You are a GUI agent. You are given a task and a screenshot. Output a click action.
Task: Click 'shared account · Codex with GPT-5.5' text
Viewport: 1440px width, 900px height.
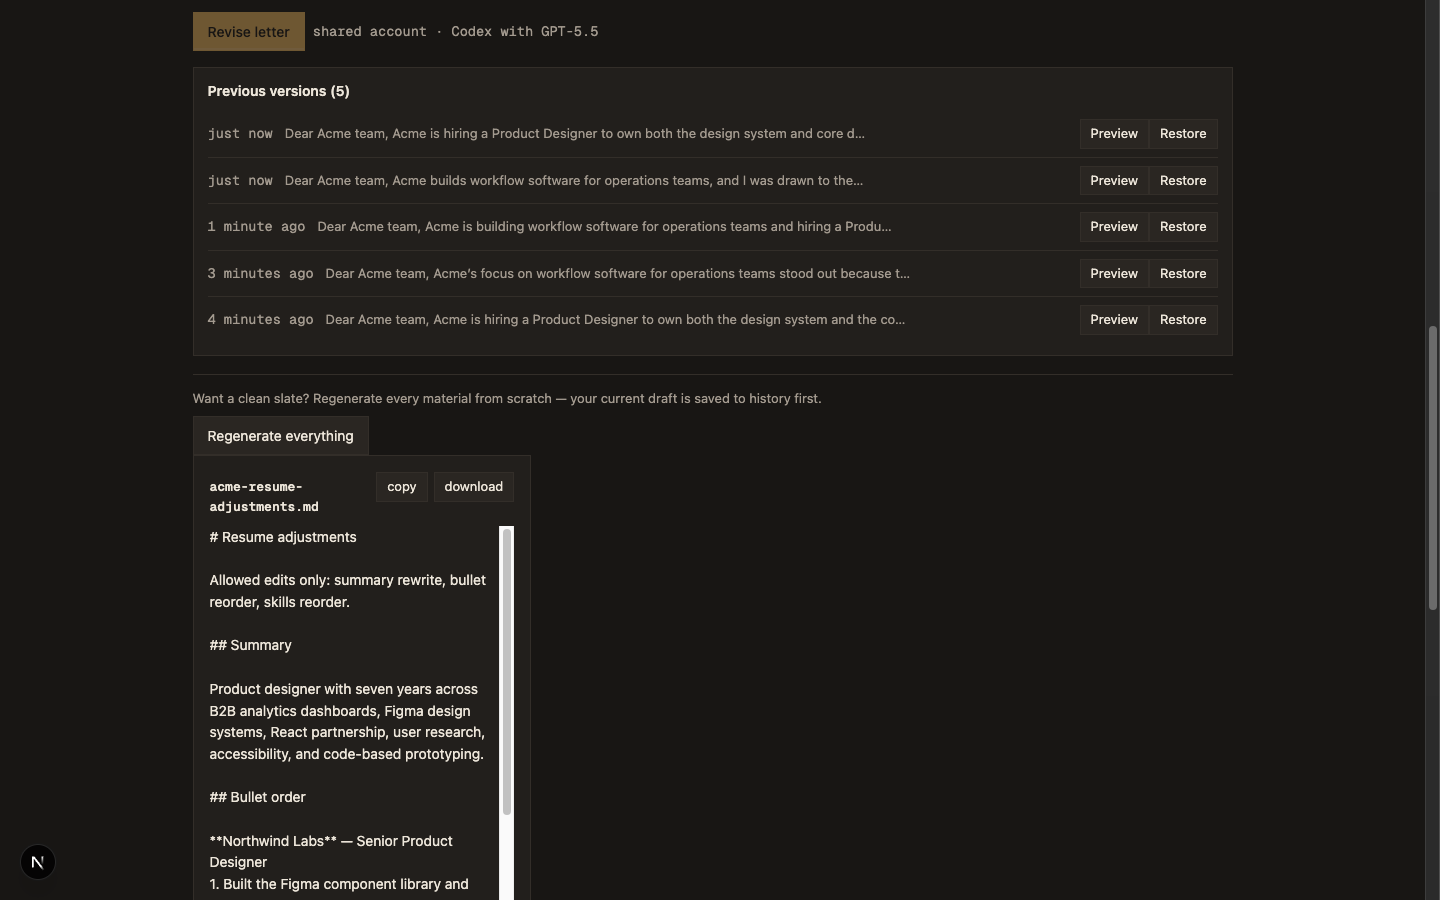tap(455, 32)
